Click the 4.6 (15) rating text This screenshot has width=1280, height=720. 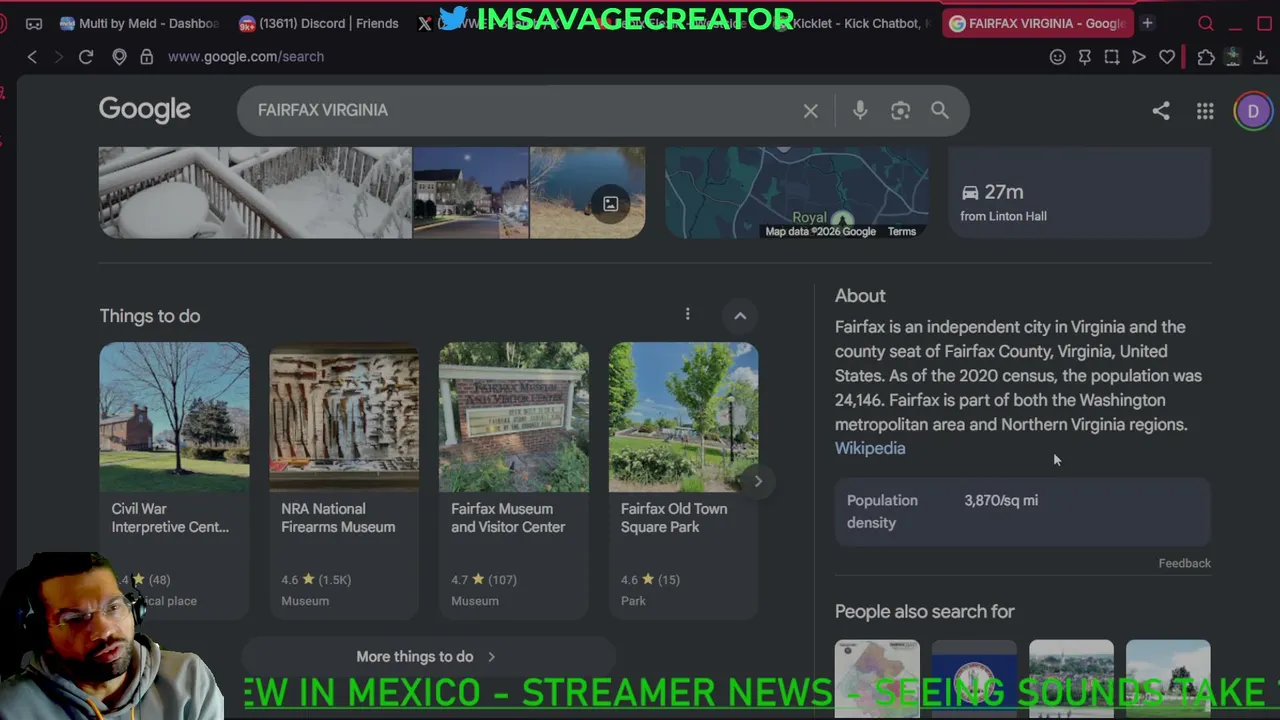(650, 580)
